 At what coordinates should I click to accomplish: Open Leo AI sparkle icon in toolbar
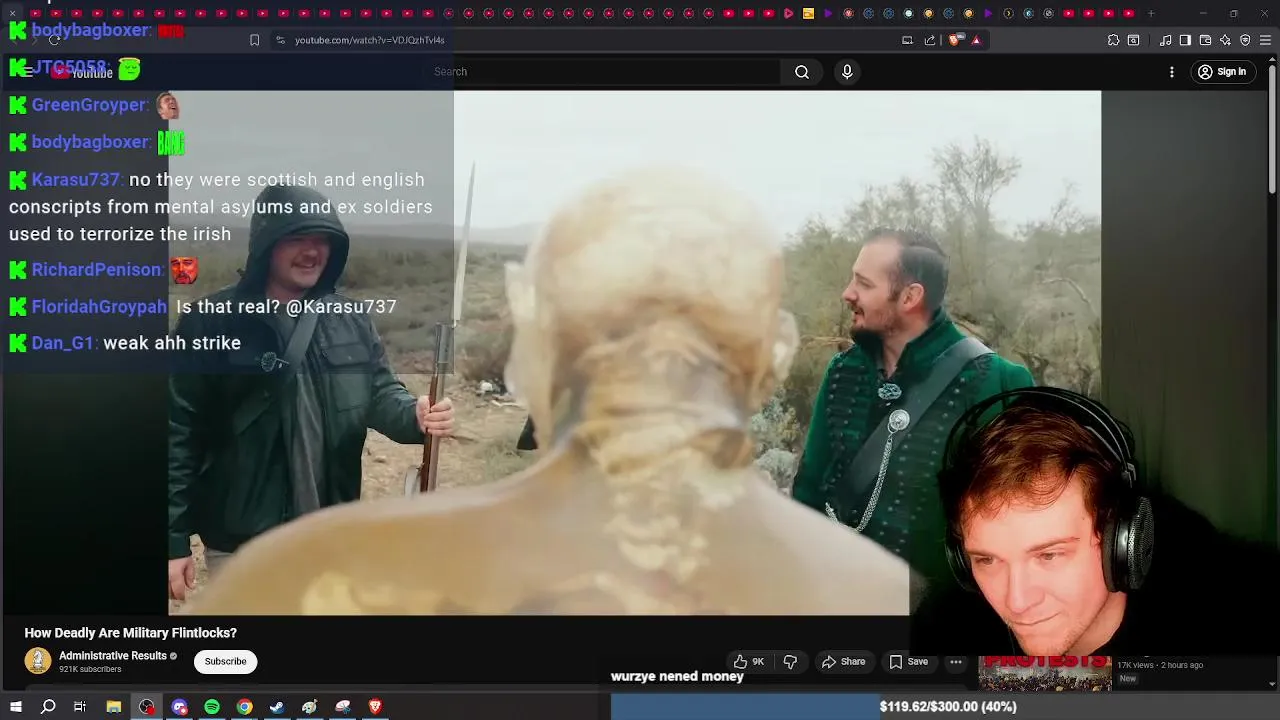pos(1225,40)
